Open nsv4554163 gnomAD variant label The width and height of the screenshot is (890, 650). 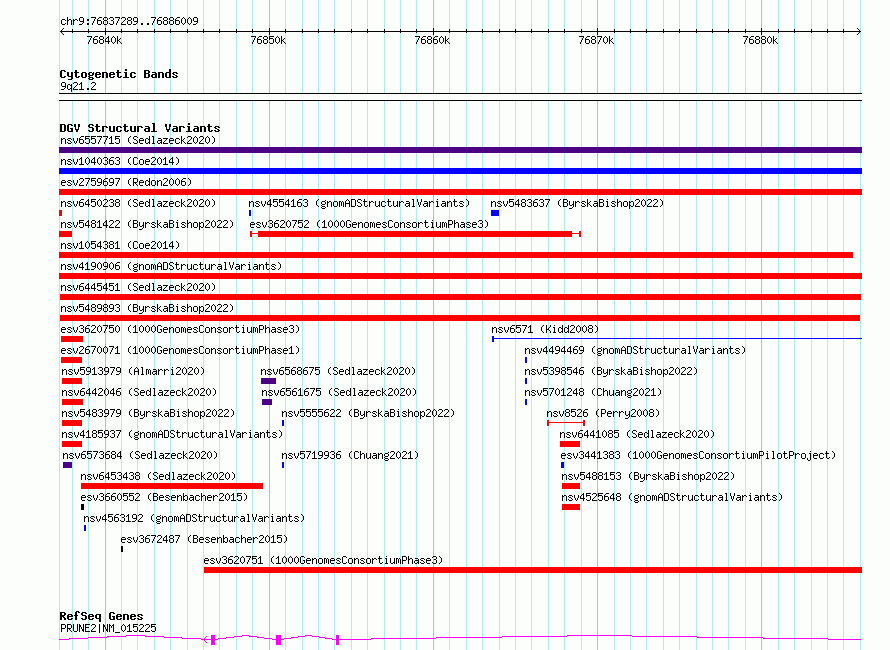point(359,203)
